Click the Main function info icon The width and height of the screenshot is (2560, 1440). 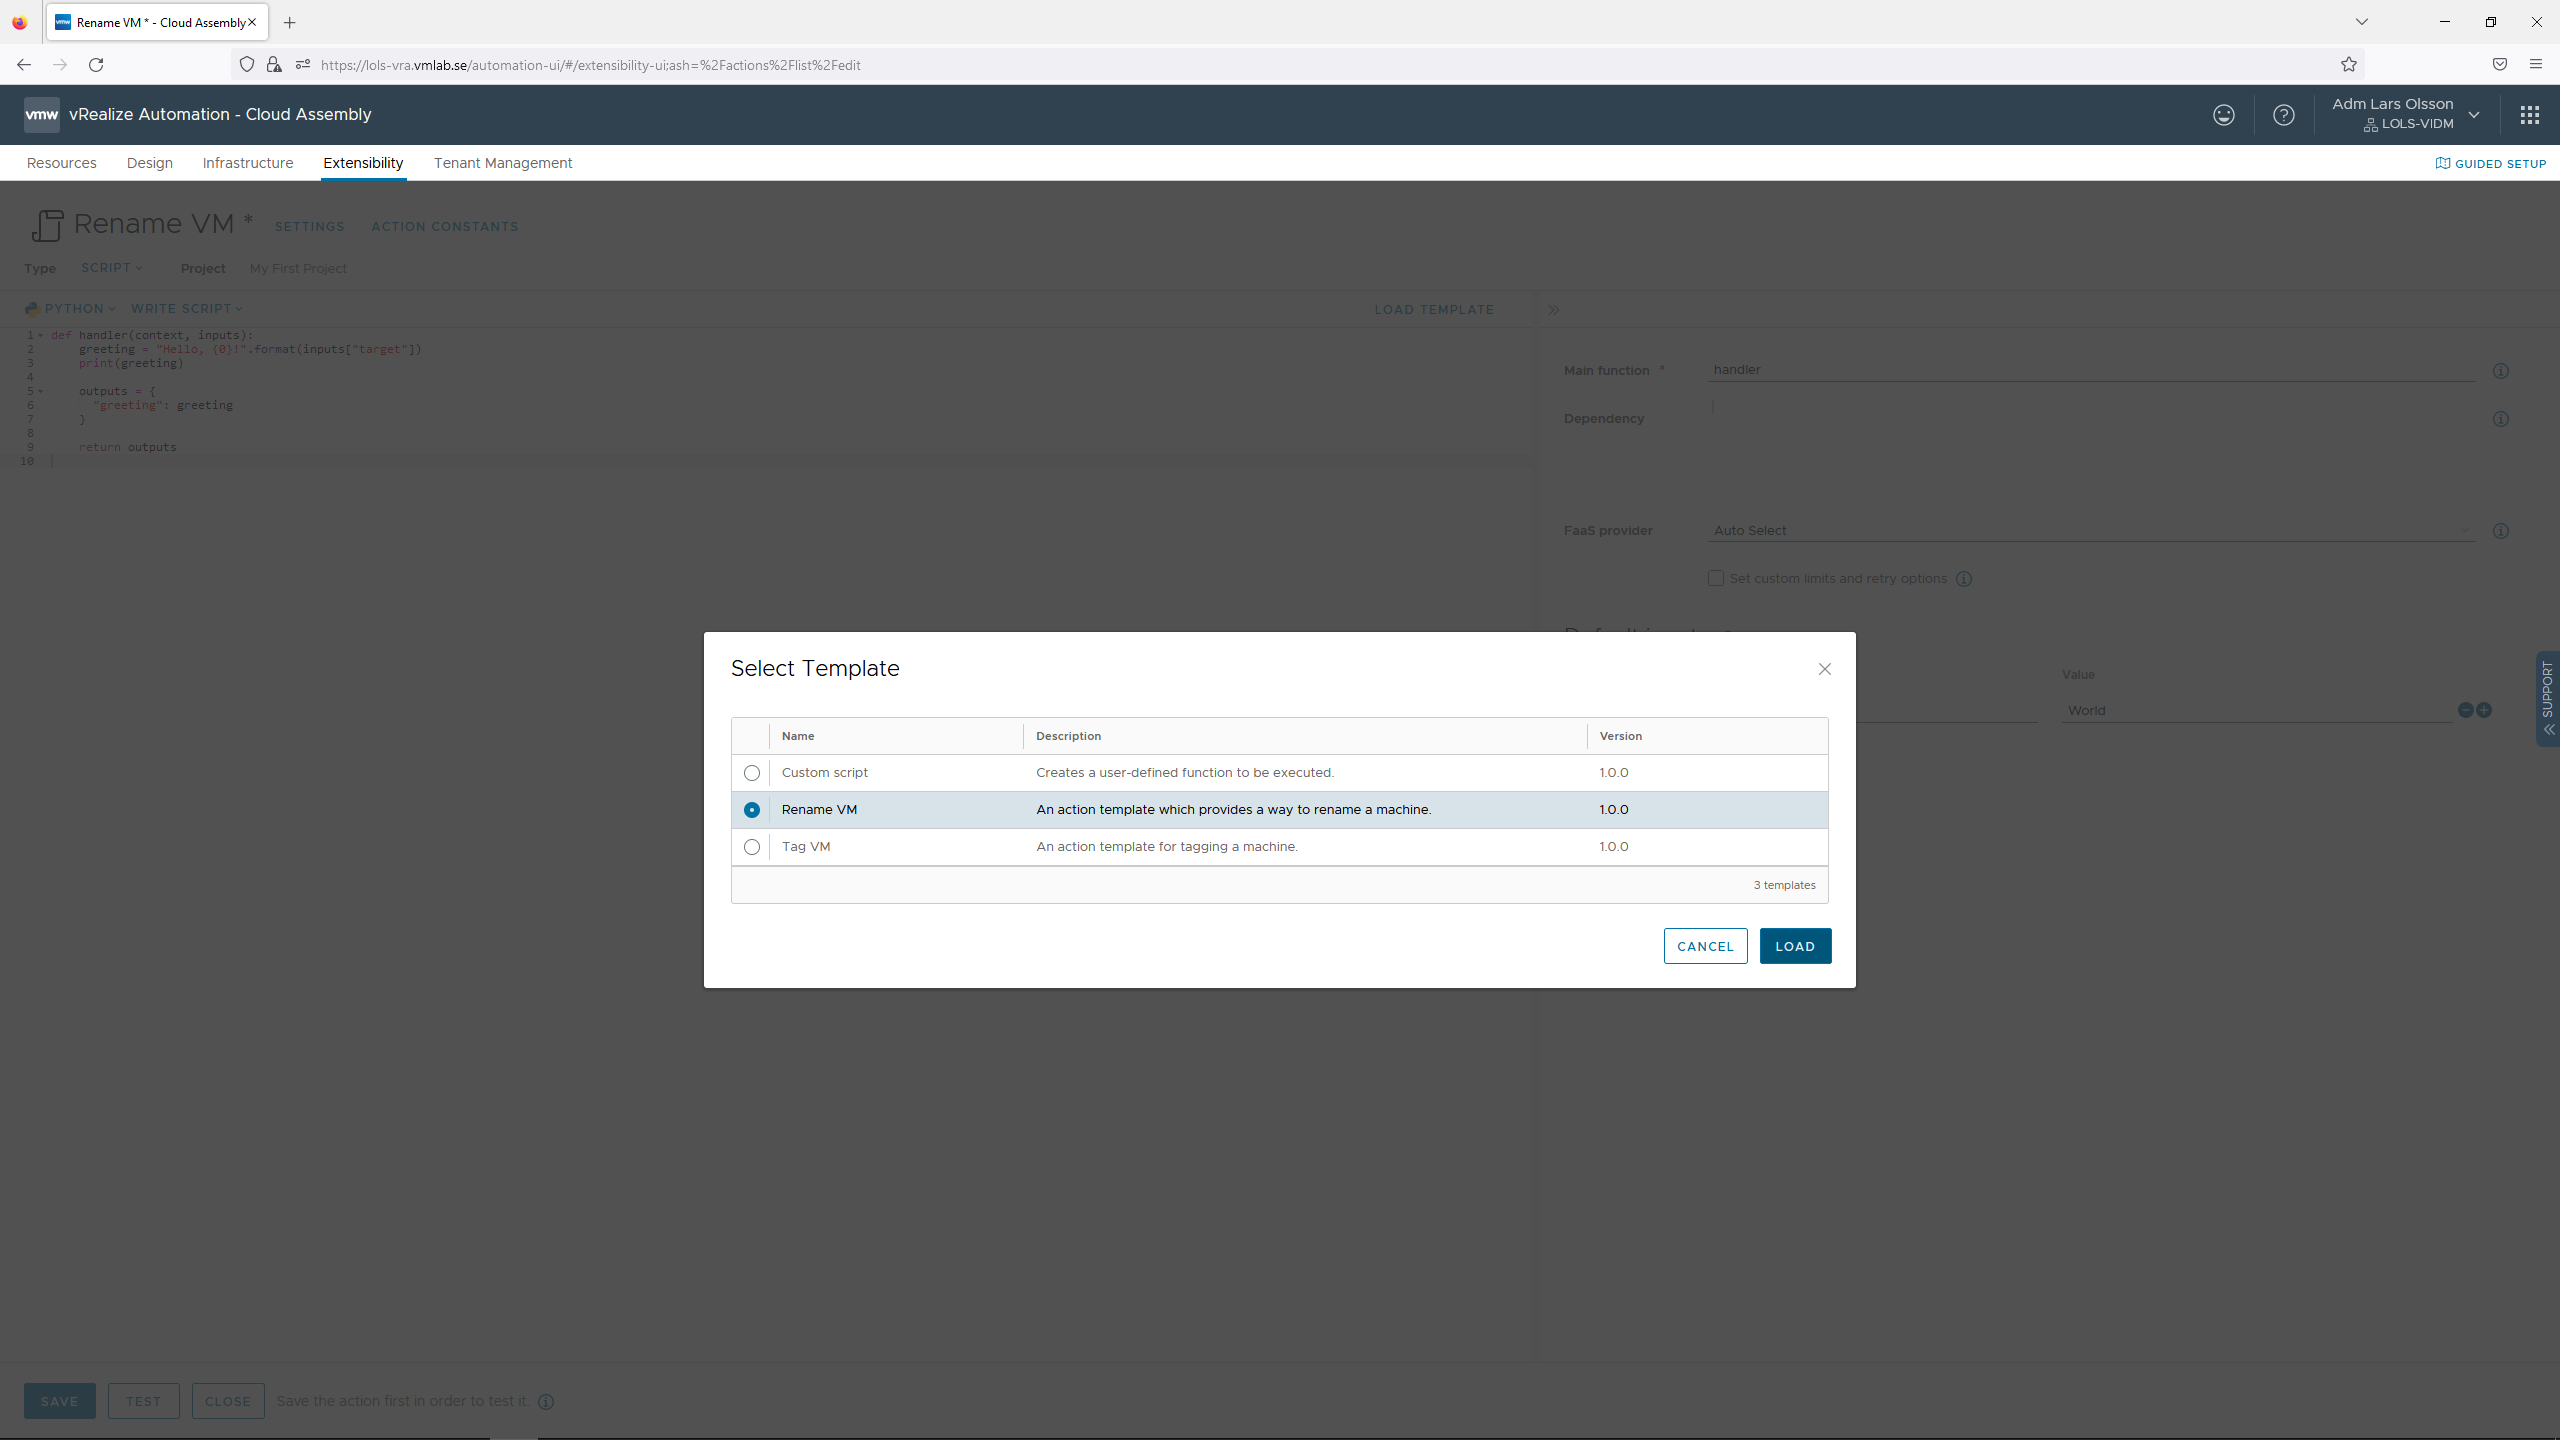pyautogui.click(x=2501, y=371)
